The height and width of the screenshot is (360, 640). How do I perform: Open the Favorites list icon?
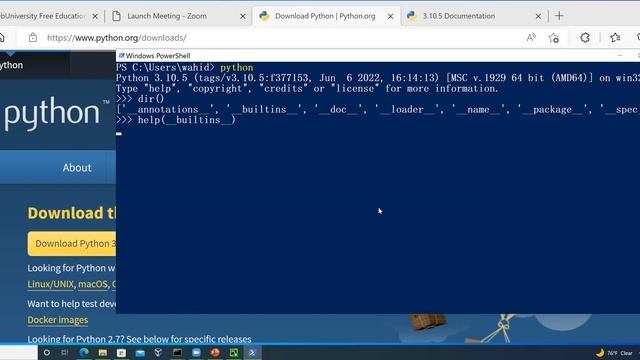coord(615,38)
